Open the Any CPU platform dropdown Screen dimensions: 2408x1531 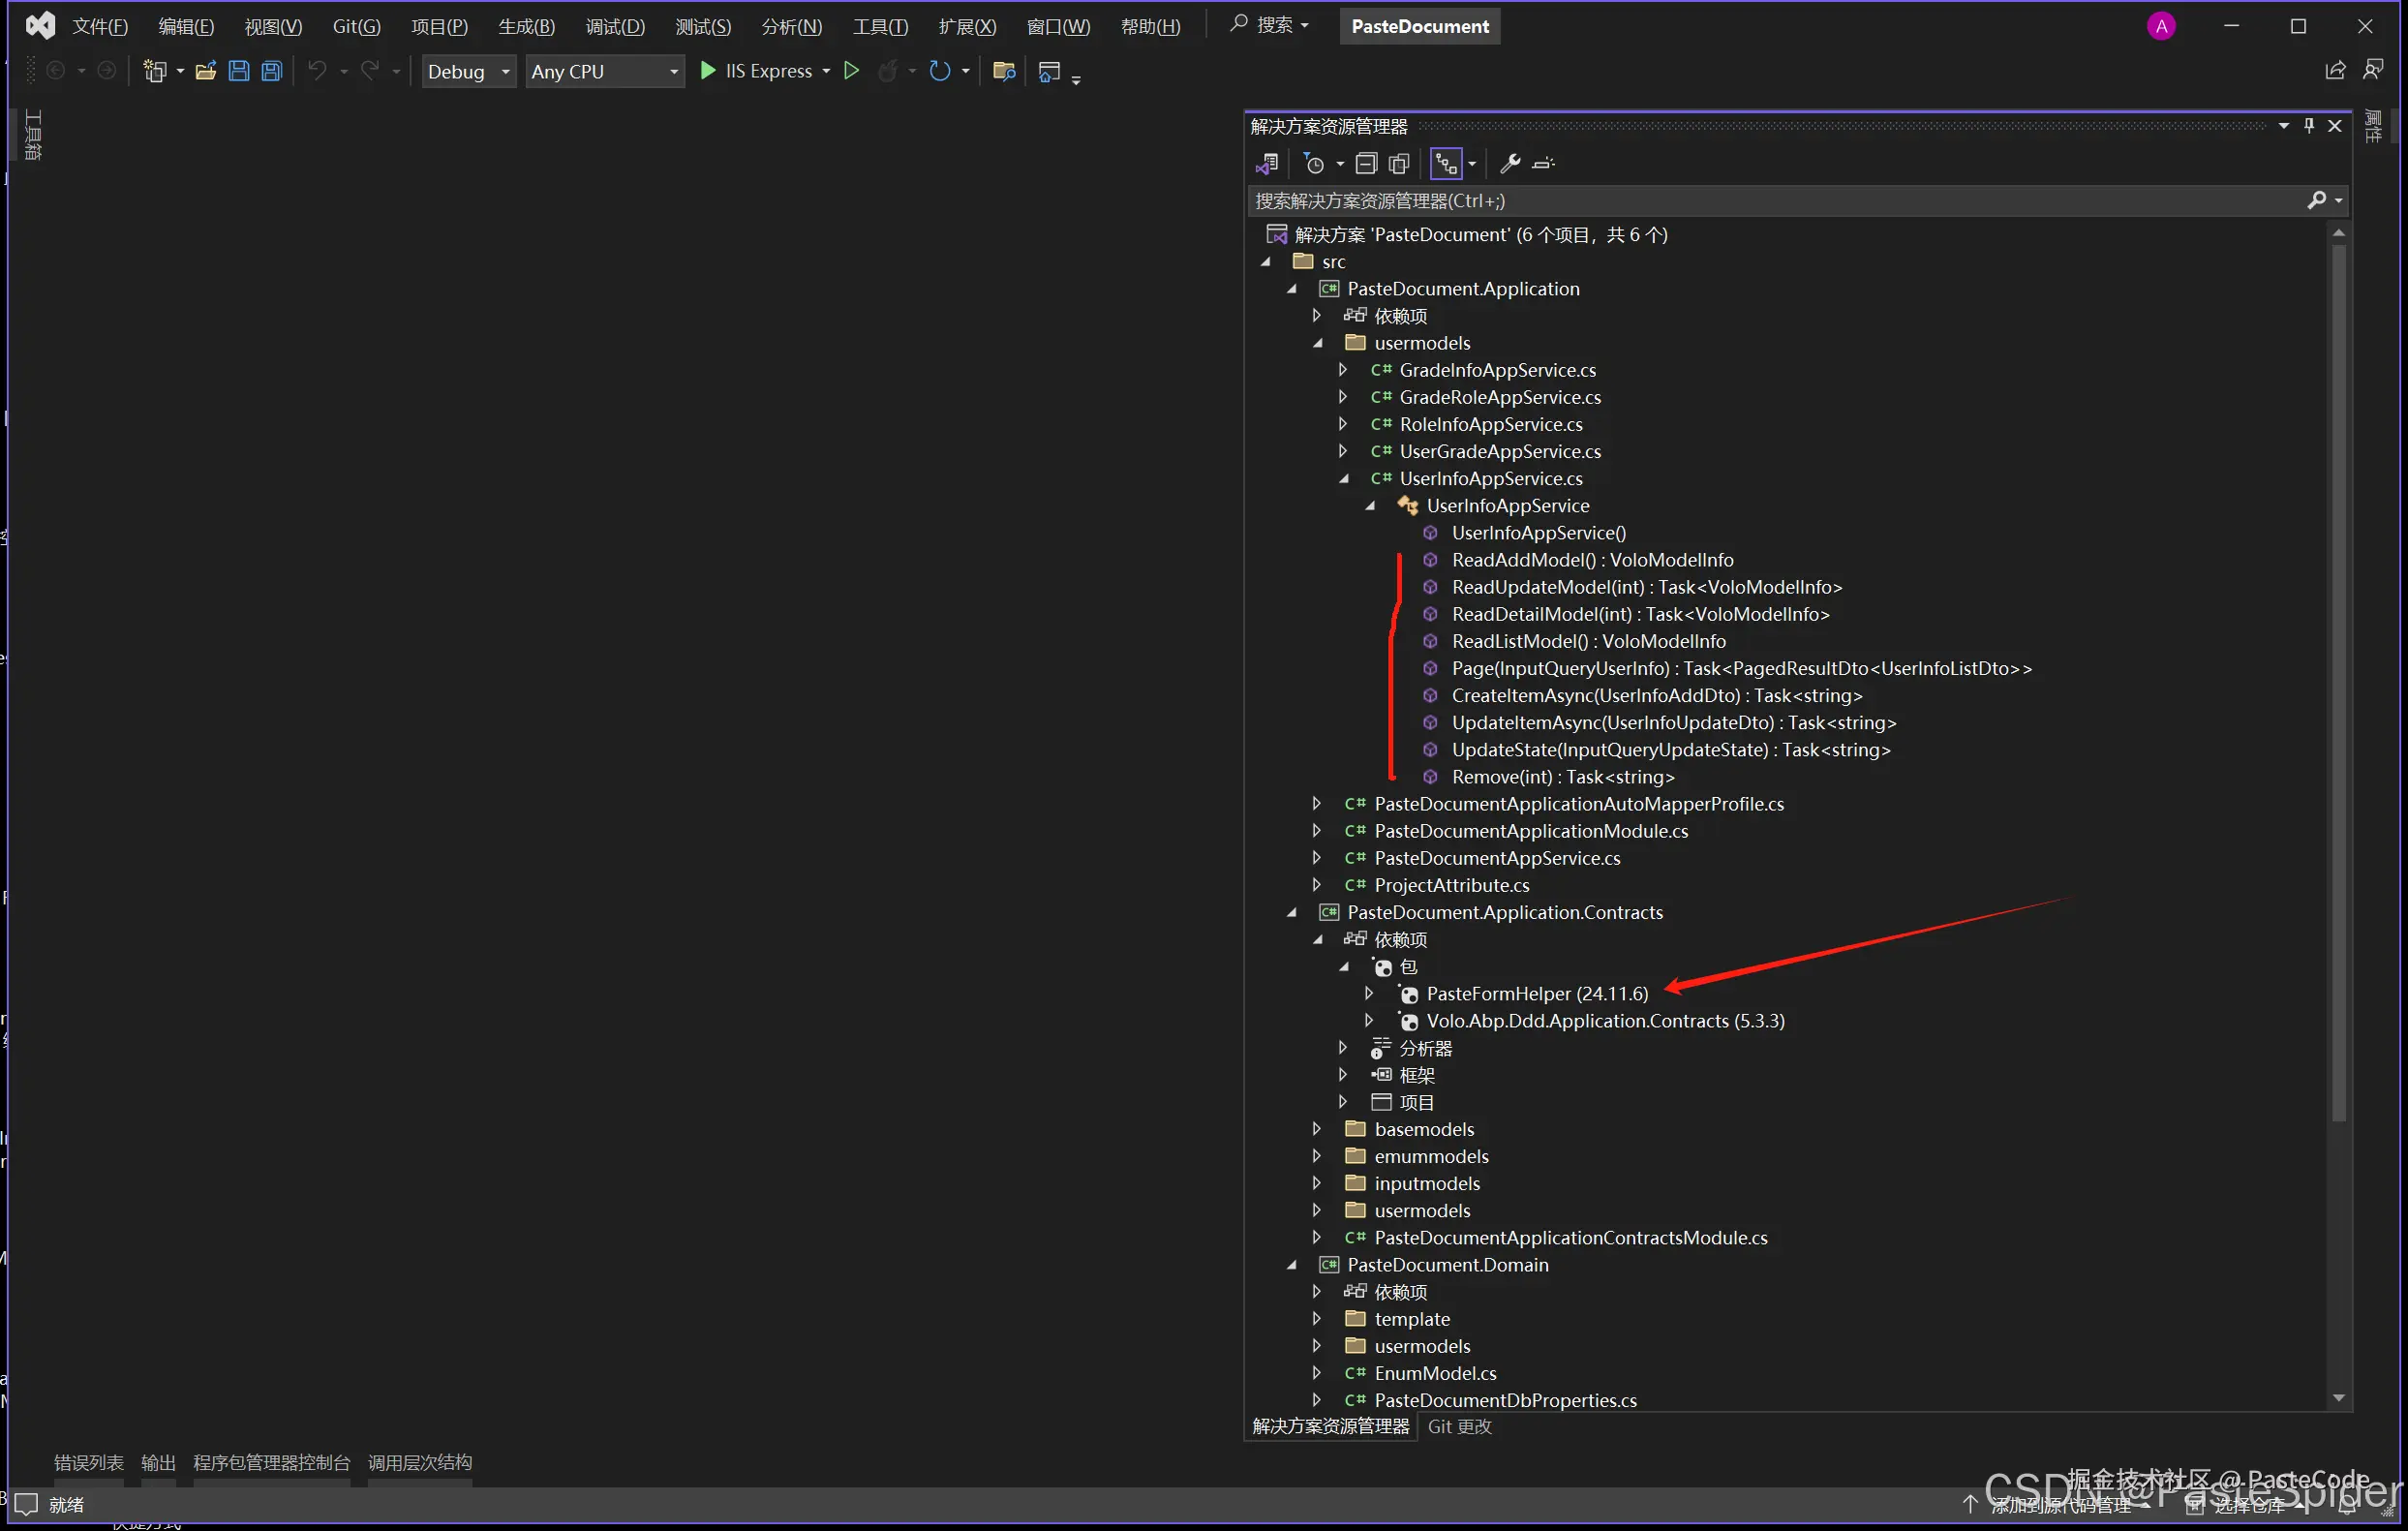point(604,71)
